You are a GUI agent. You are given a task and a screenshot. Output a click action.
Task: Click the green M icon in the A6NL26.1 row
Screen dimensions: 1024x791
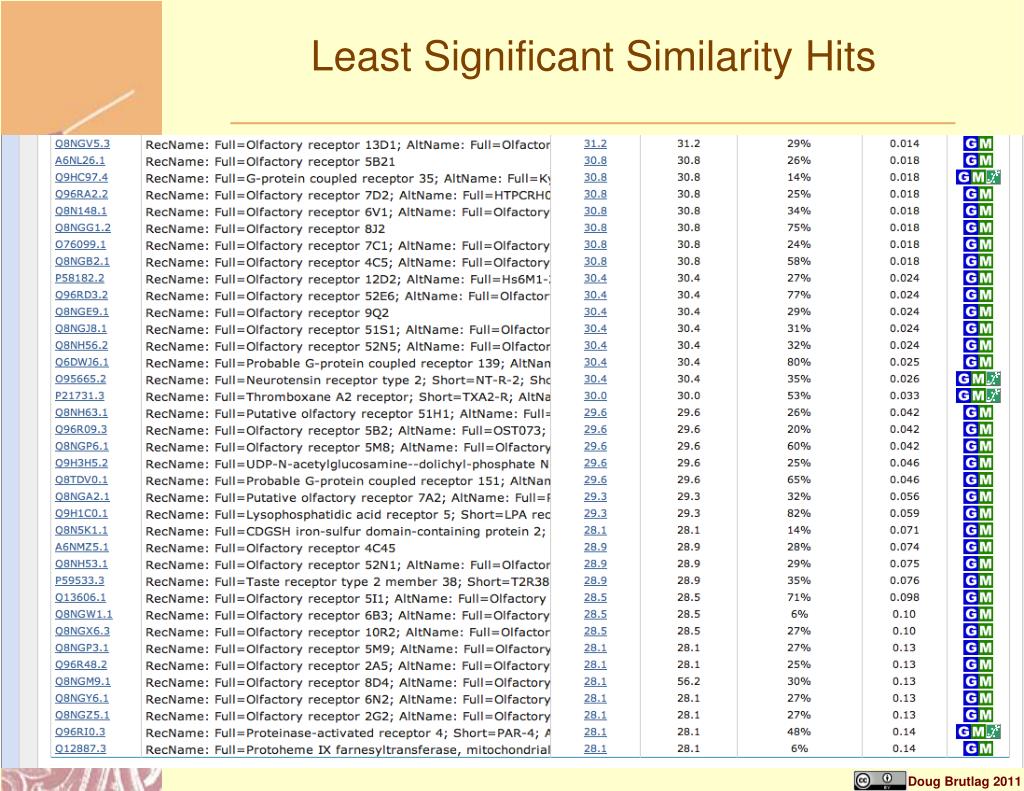985,161
